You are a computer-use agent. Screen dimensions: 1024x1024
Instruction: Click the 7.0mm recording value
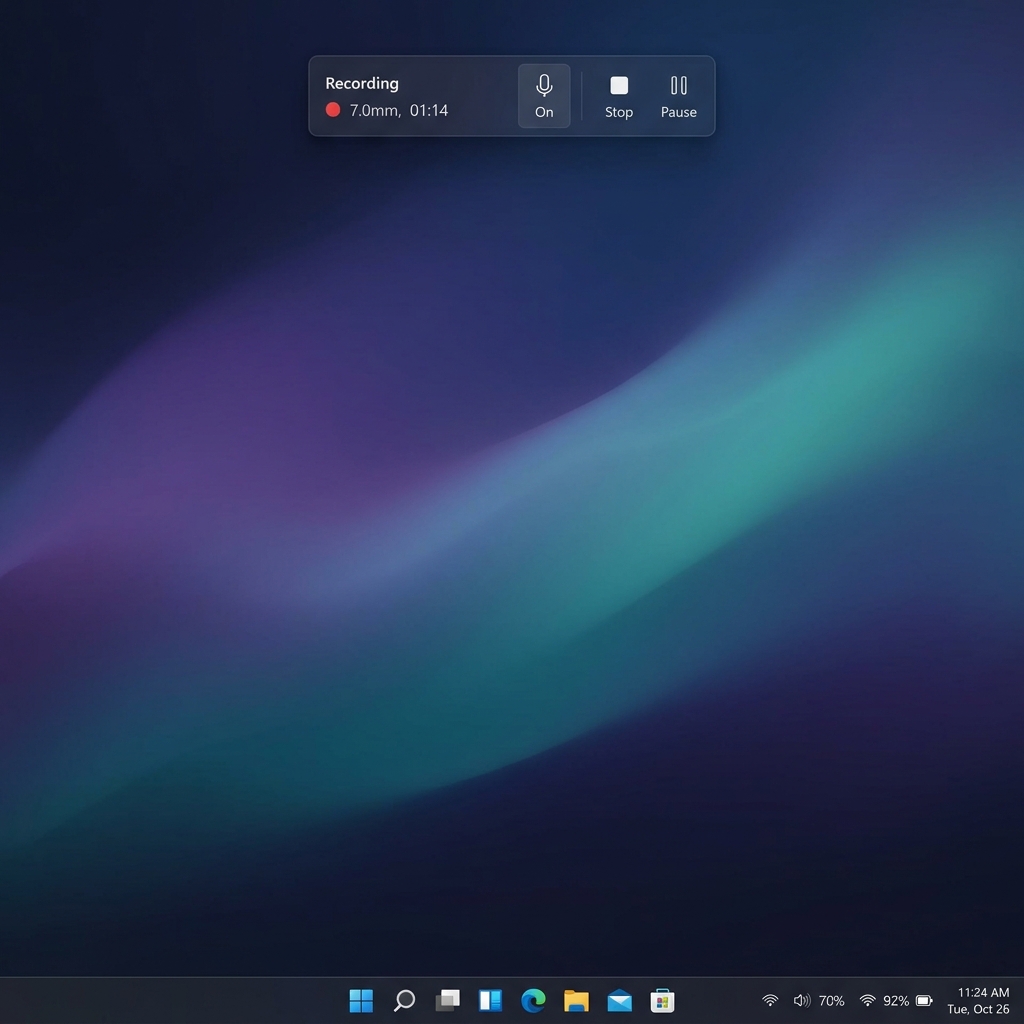(x=376, y=110)
